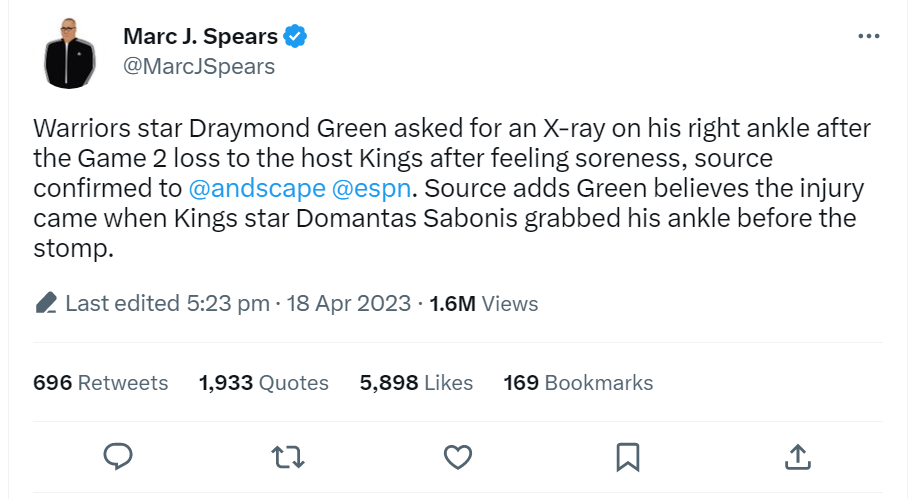The image size is (908, 499).
Task: View the 1,933 Quotes list
Action: point(263,382)
